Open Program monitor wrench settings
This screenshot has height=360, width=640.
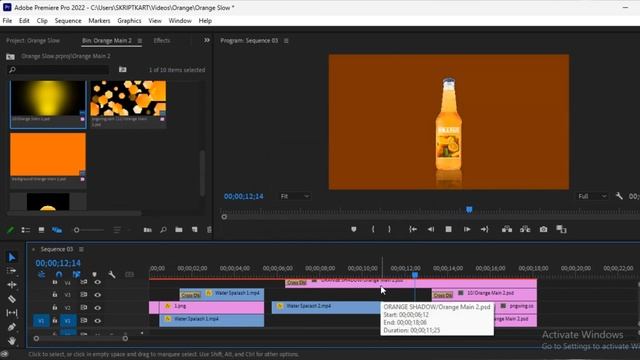coord(619,196)
